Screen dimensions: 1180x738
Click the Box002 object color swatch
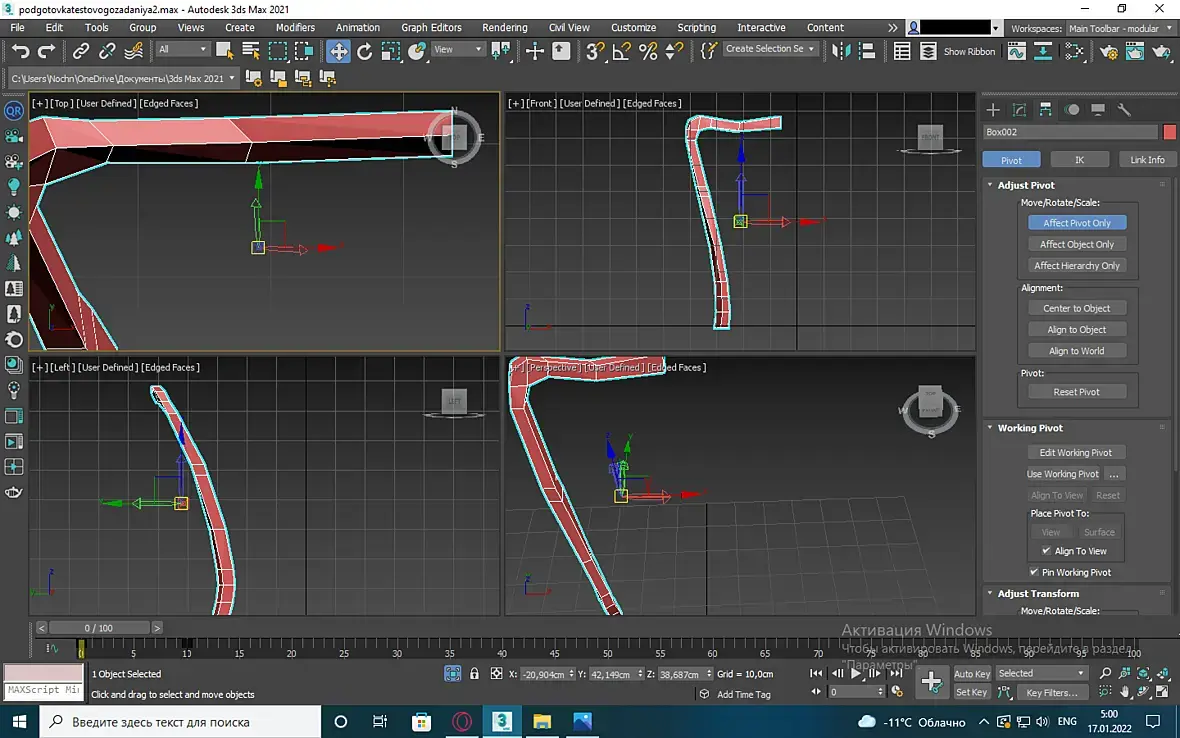[x=1169, y=132]
